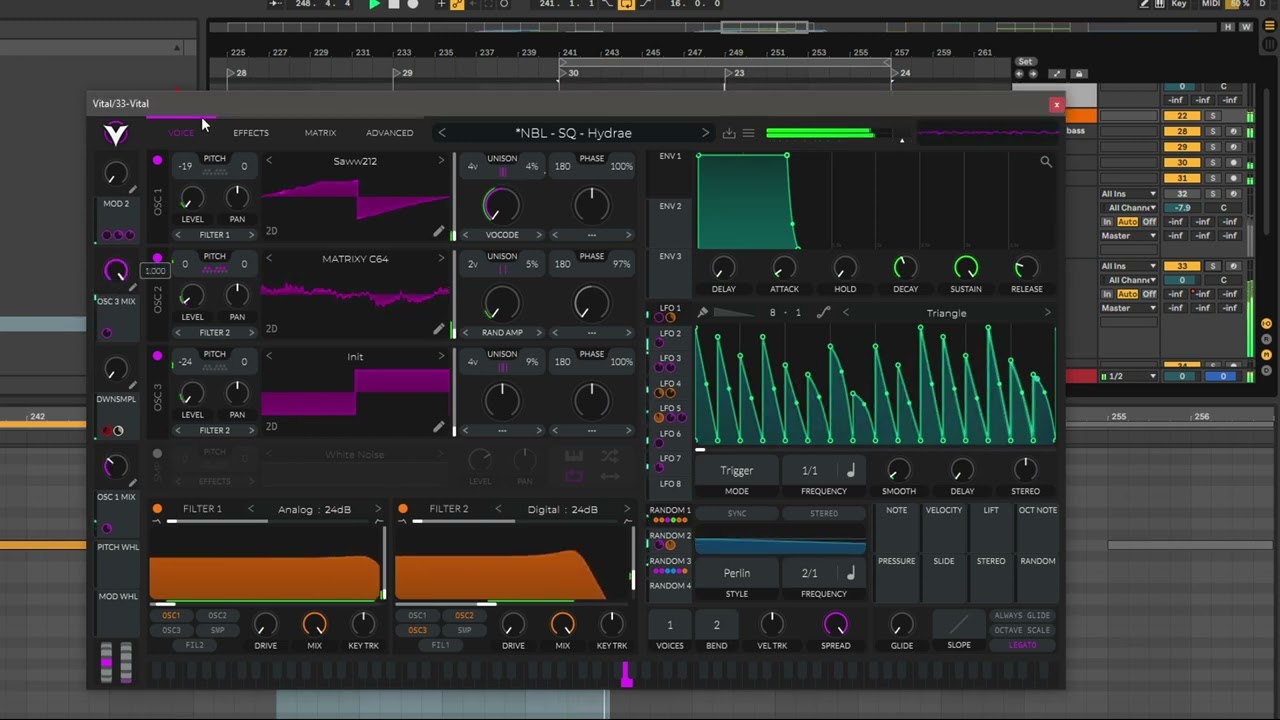
Task: Open OSC 1 FILTER 1 routing selector
Action: (214, 235)
